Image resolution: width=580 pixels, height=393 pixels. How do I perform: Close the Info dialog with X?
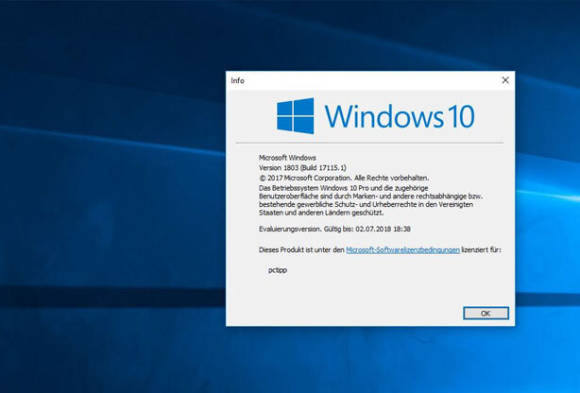tap(505, 80)
